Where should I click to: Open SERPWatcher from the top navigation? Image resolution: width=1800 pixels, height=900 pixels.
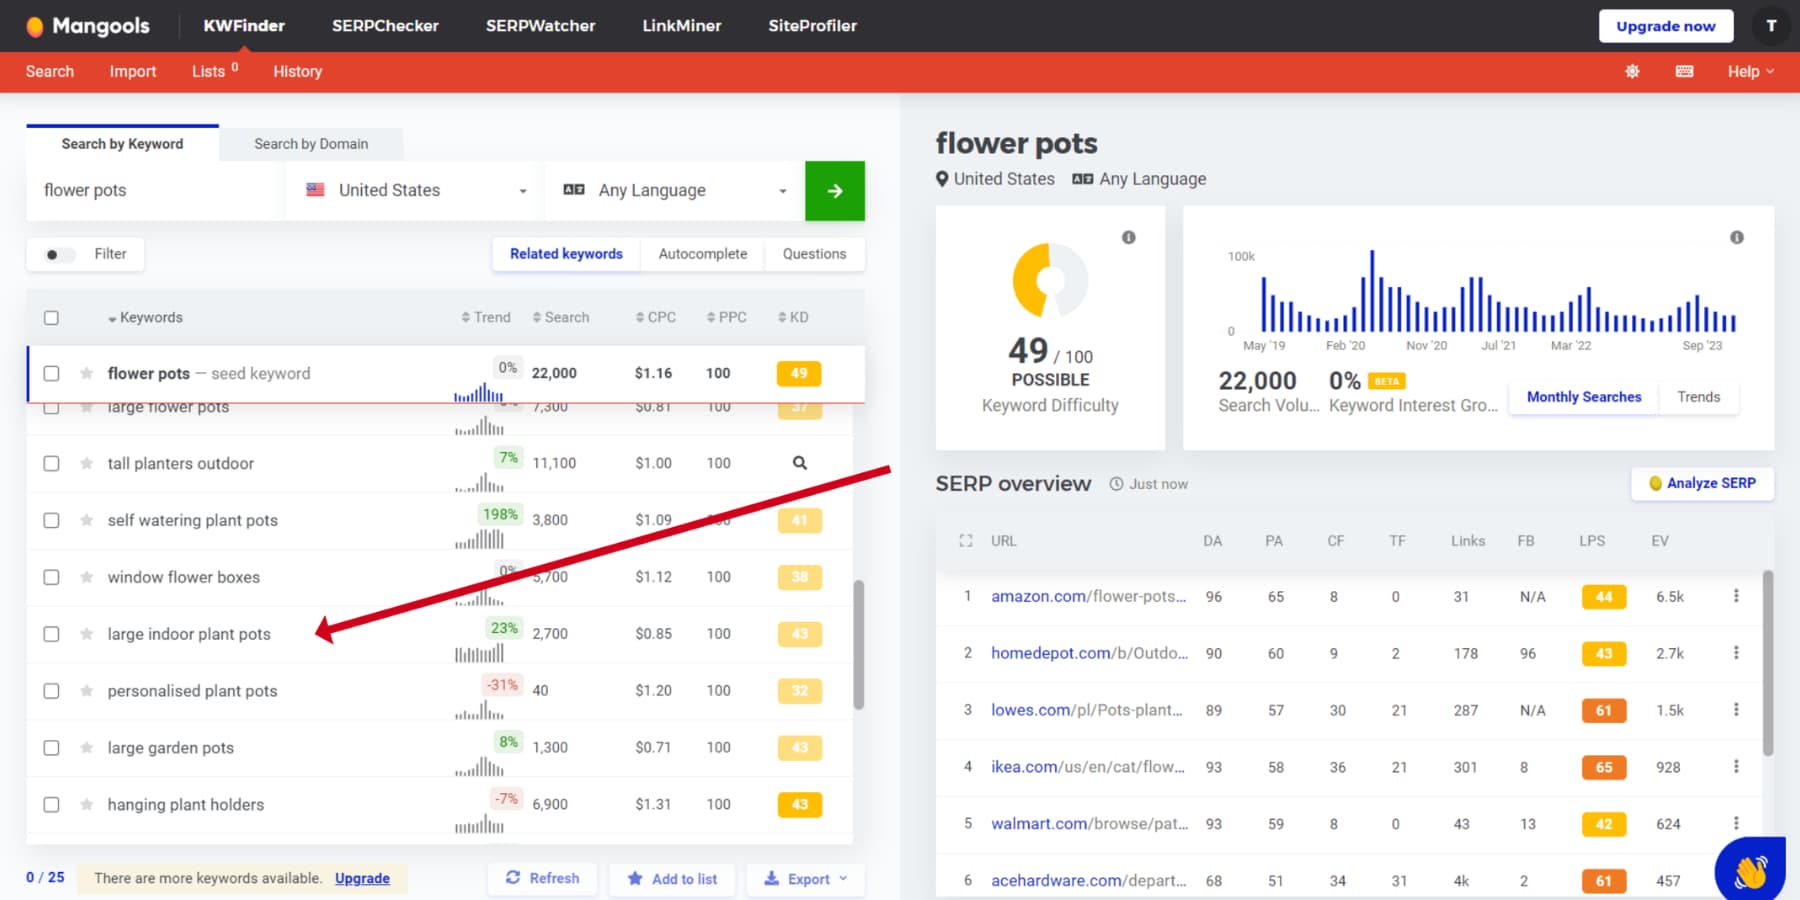540,26
